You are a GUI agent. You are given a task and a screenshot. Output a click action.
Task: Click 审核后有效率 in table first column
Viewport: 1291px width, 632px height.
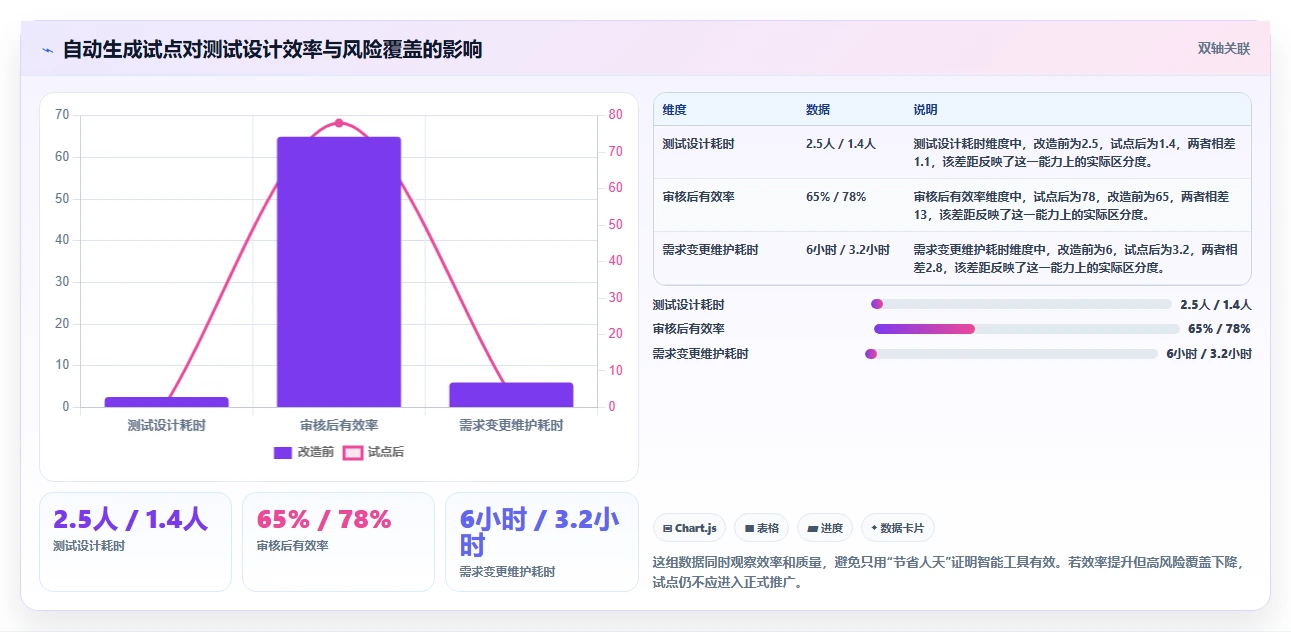tap(698, 197)
